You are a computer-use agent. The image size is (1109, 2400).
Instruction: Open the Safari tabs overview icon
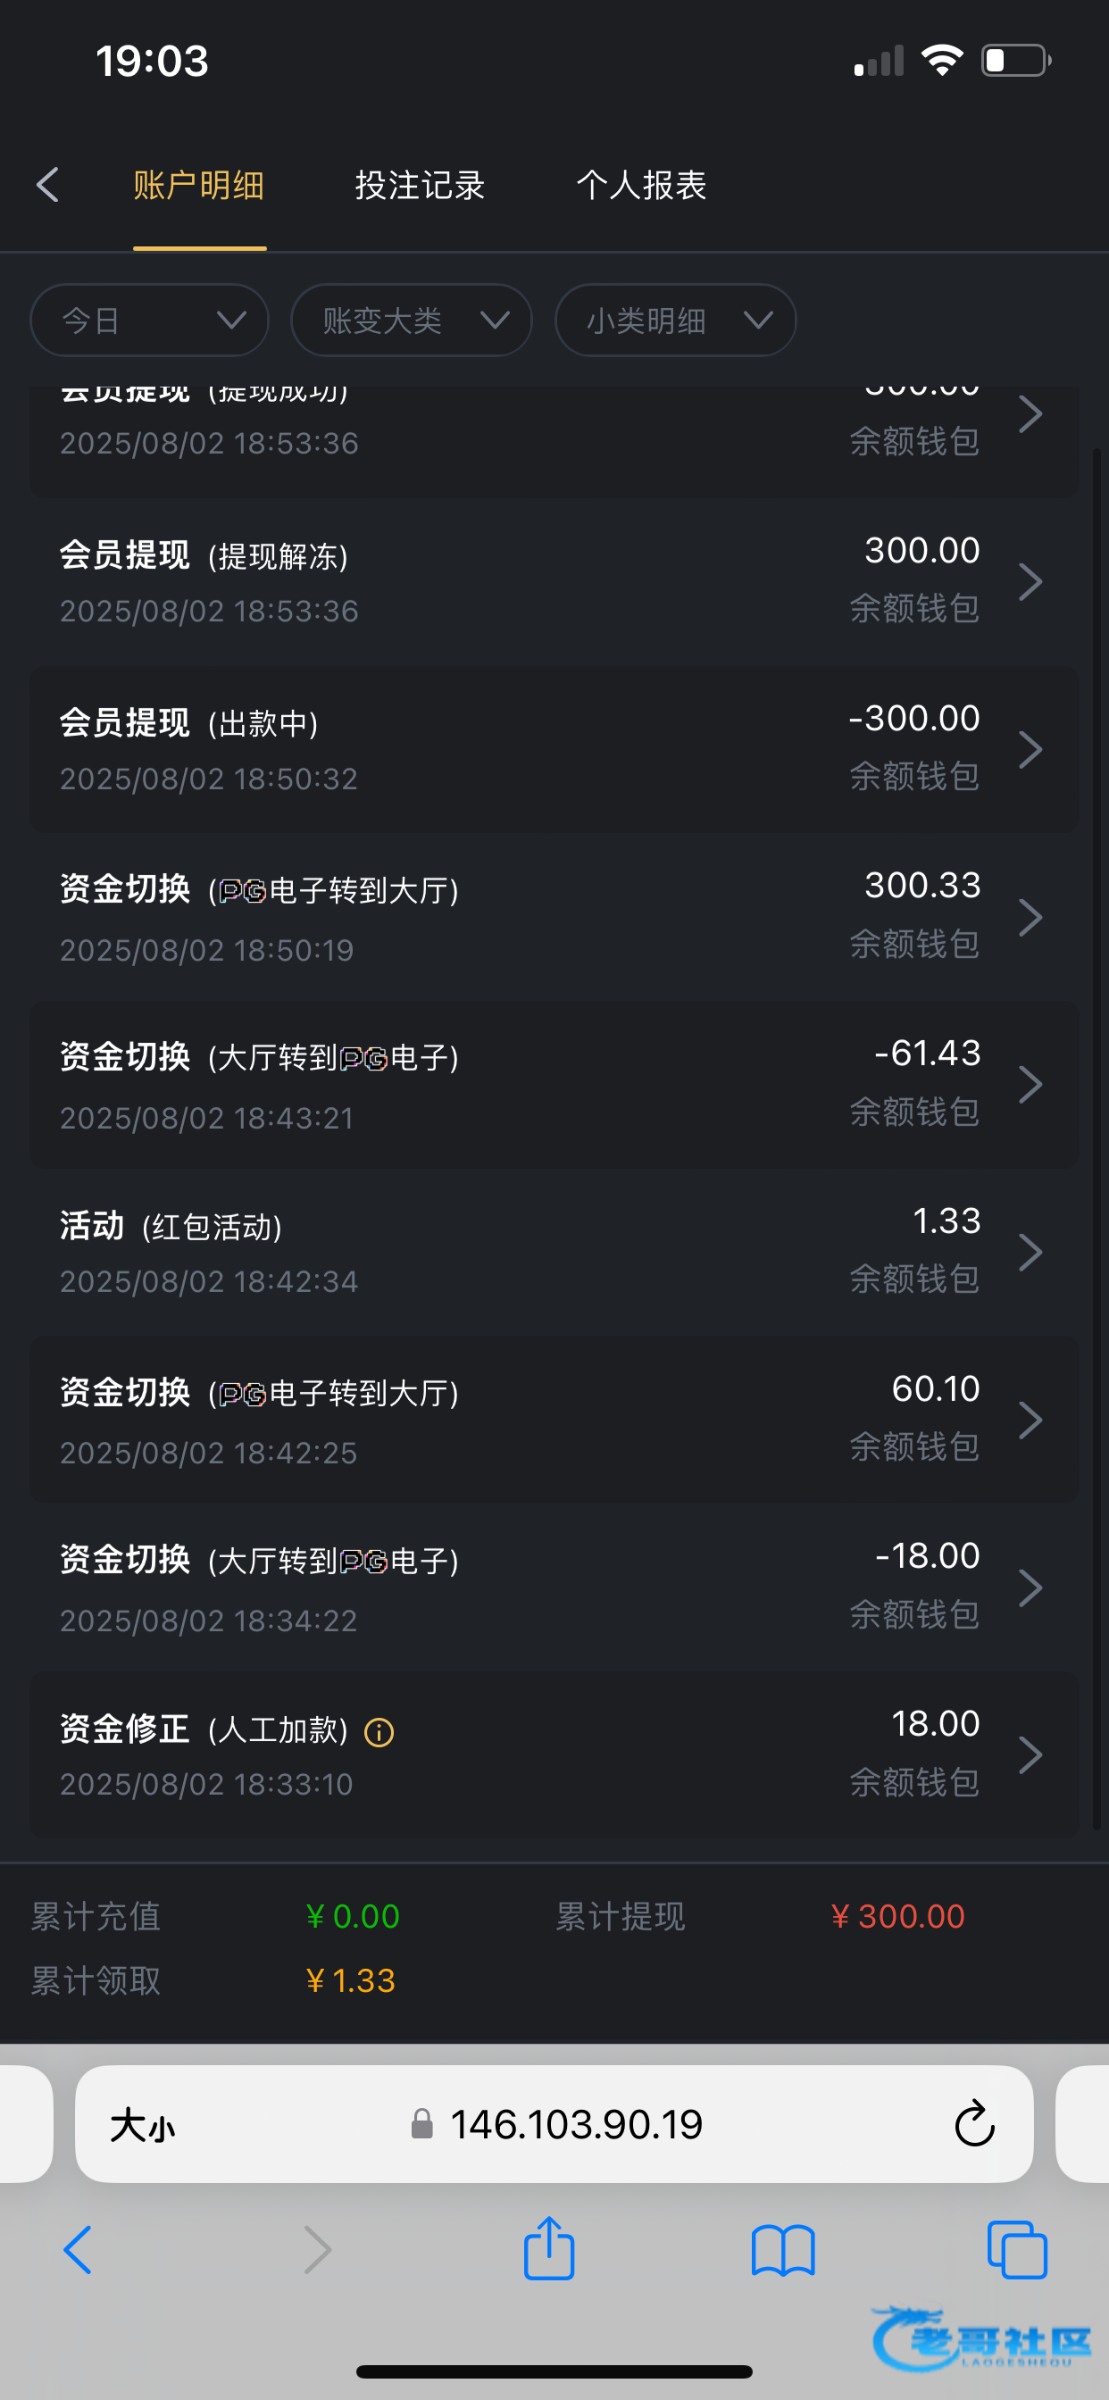pyautogui.click(x=1016, y=2250)
